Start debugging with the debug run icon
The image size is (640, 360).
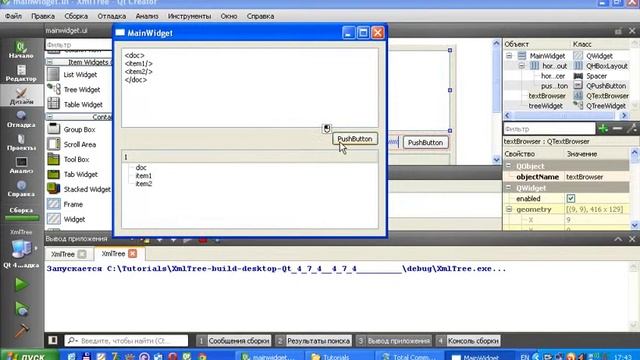coord(21,309)
